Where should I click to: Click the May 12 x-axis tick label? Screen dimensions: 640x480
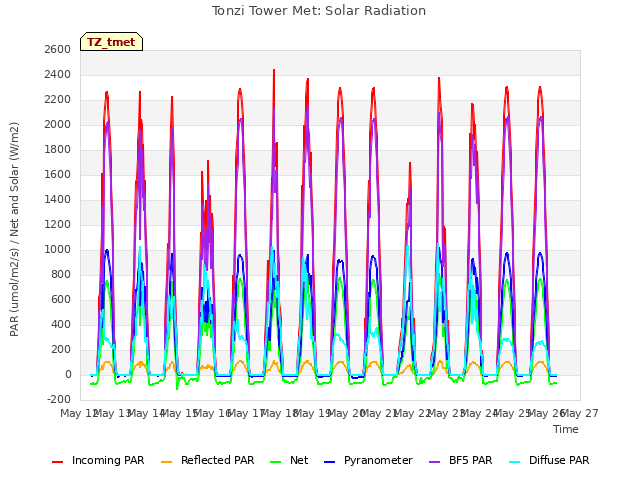(78, 413)
